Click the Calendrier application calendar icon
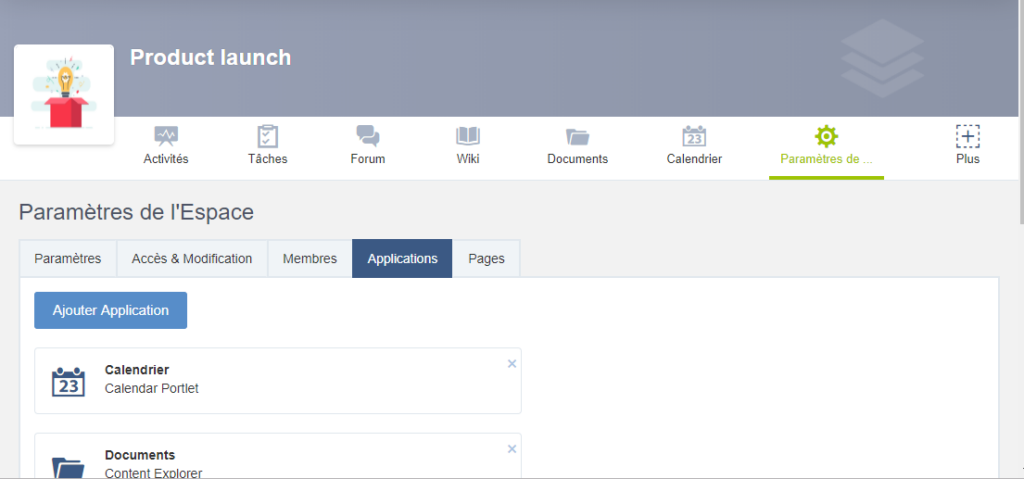The width and height of the screenshot is (1024, 479). (68, 381)
